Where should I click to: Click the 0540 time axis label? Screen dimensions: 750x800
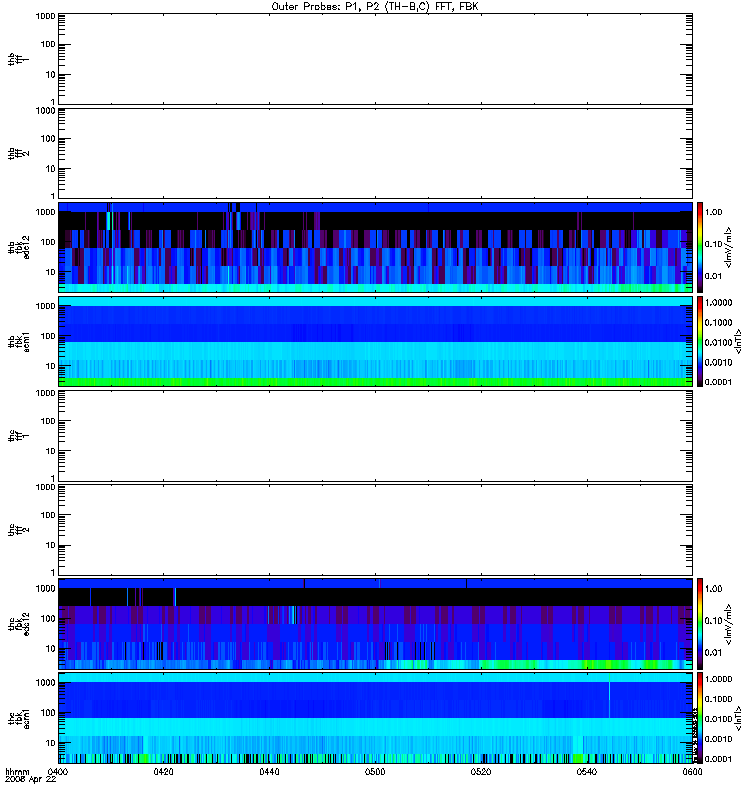(x=587, y=772)
